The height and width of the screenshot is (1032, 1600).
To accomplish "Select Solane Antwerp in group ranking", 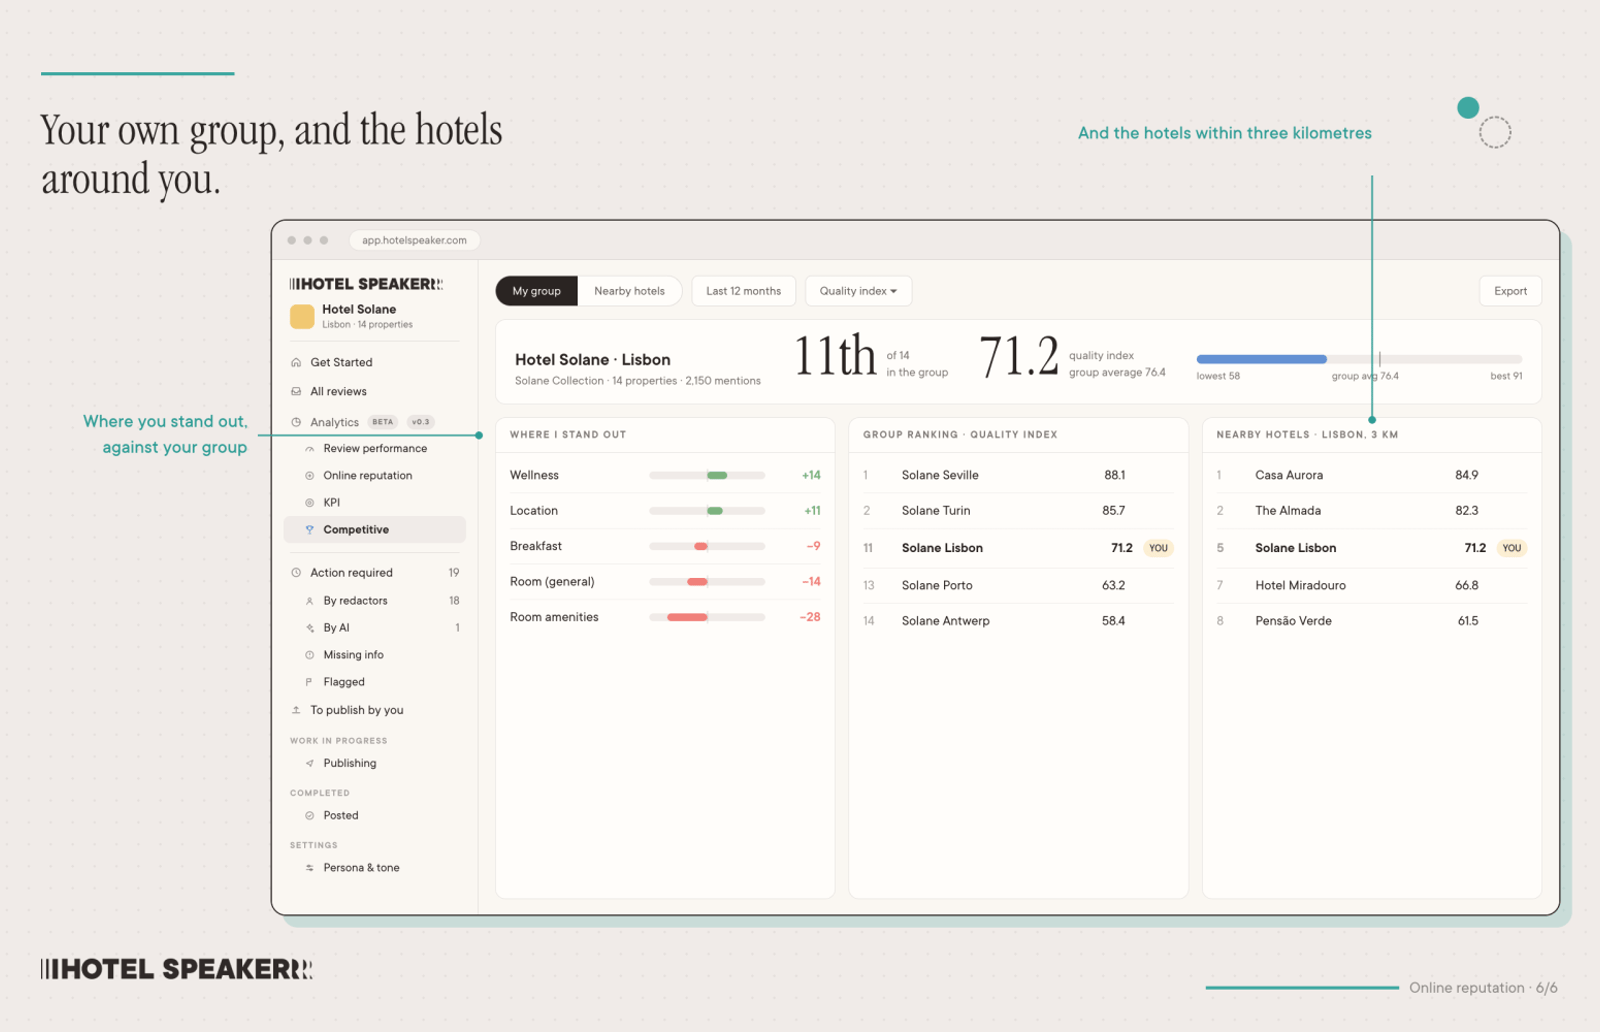I will click(1018, 621).
